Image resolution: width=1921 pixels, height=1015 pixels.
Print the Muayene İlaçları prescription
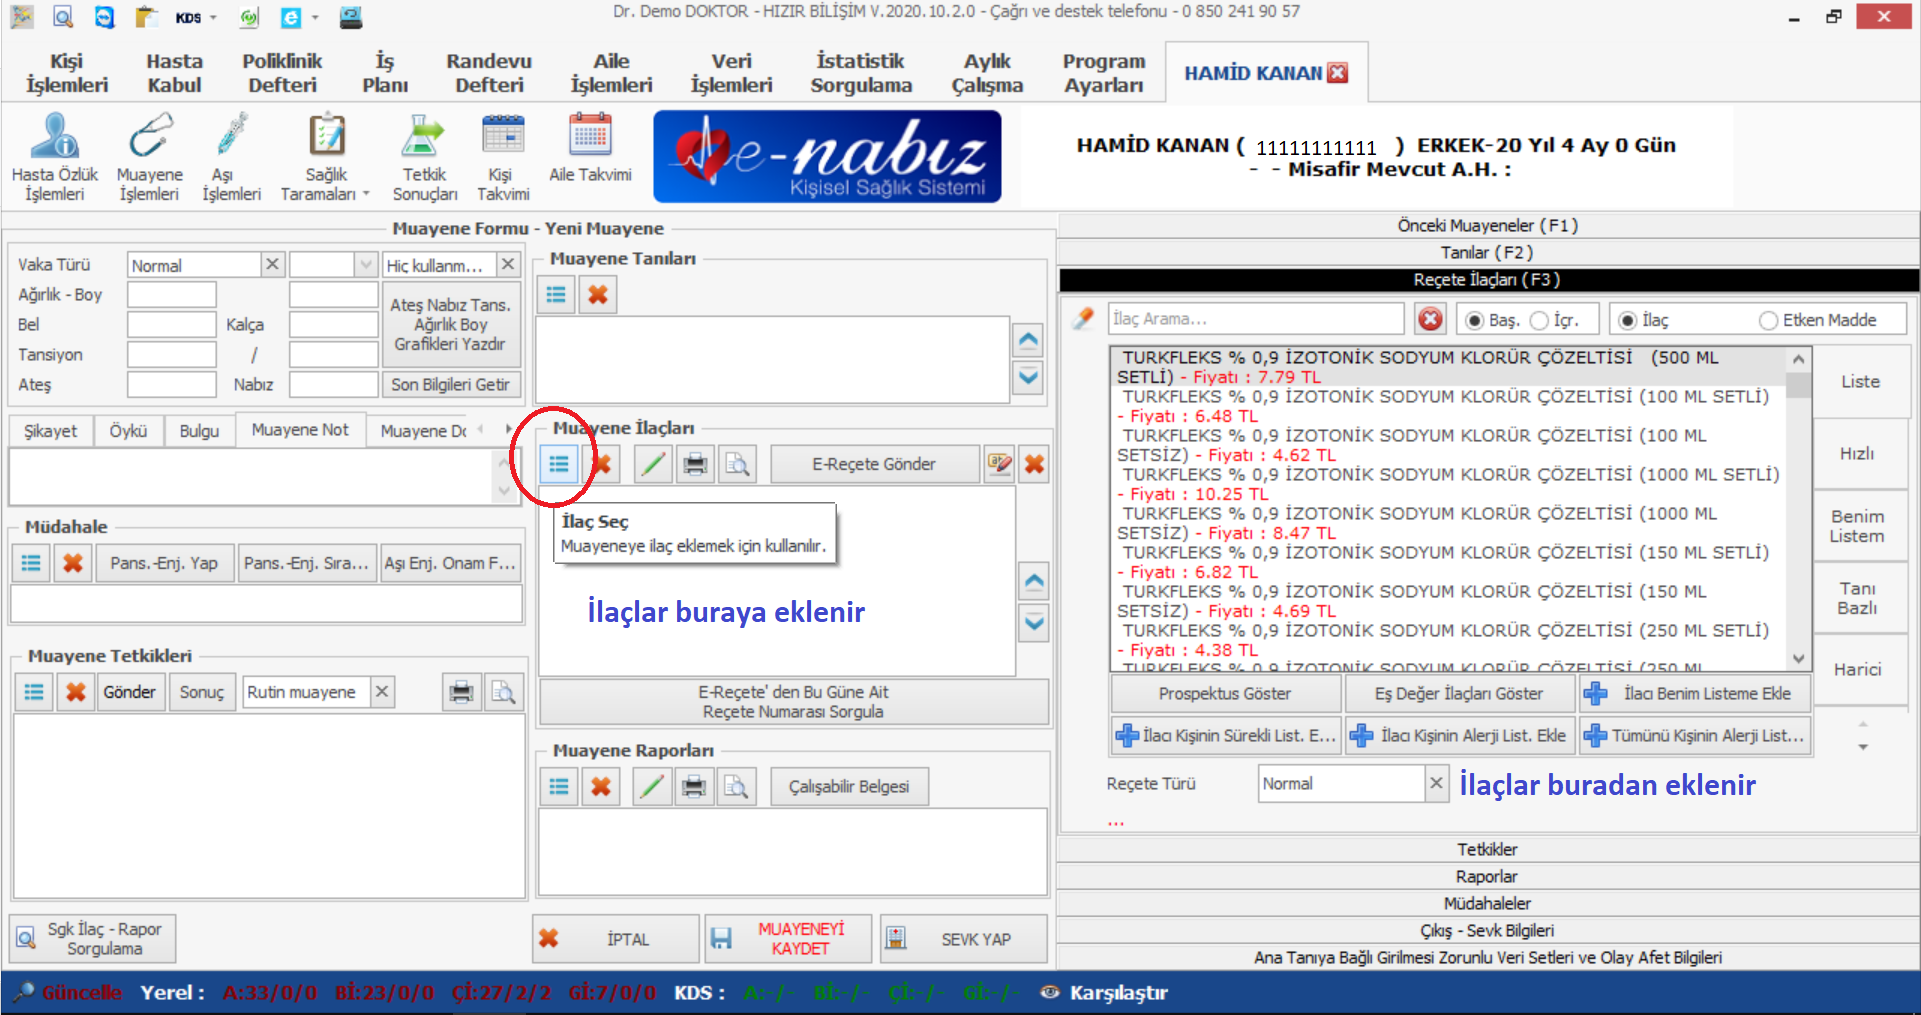(695, 464)
